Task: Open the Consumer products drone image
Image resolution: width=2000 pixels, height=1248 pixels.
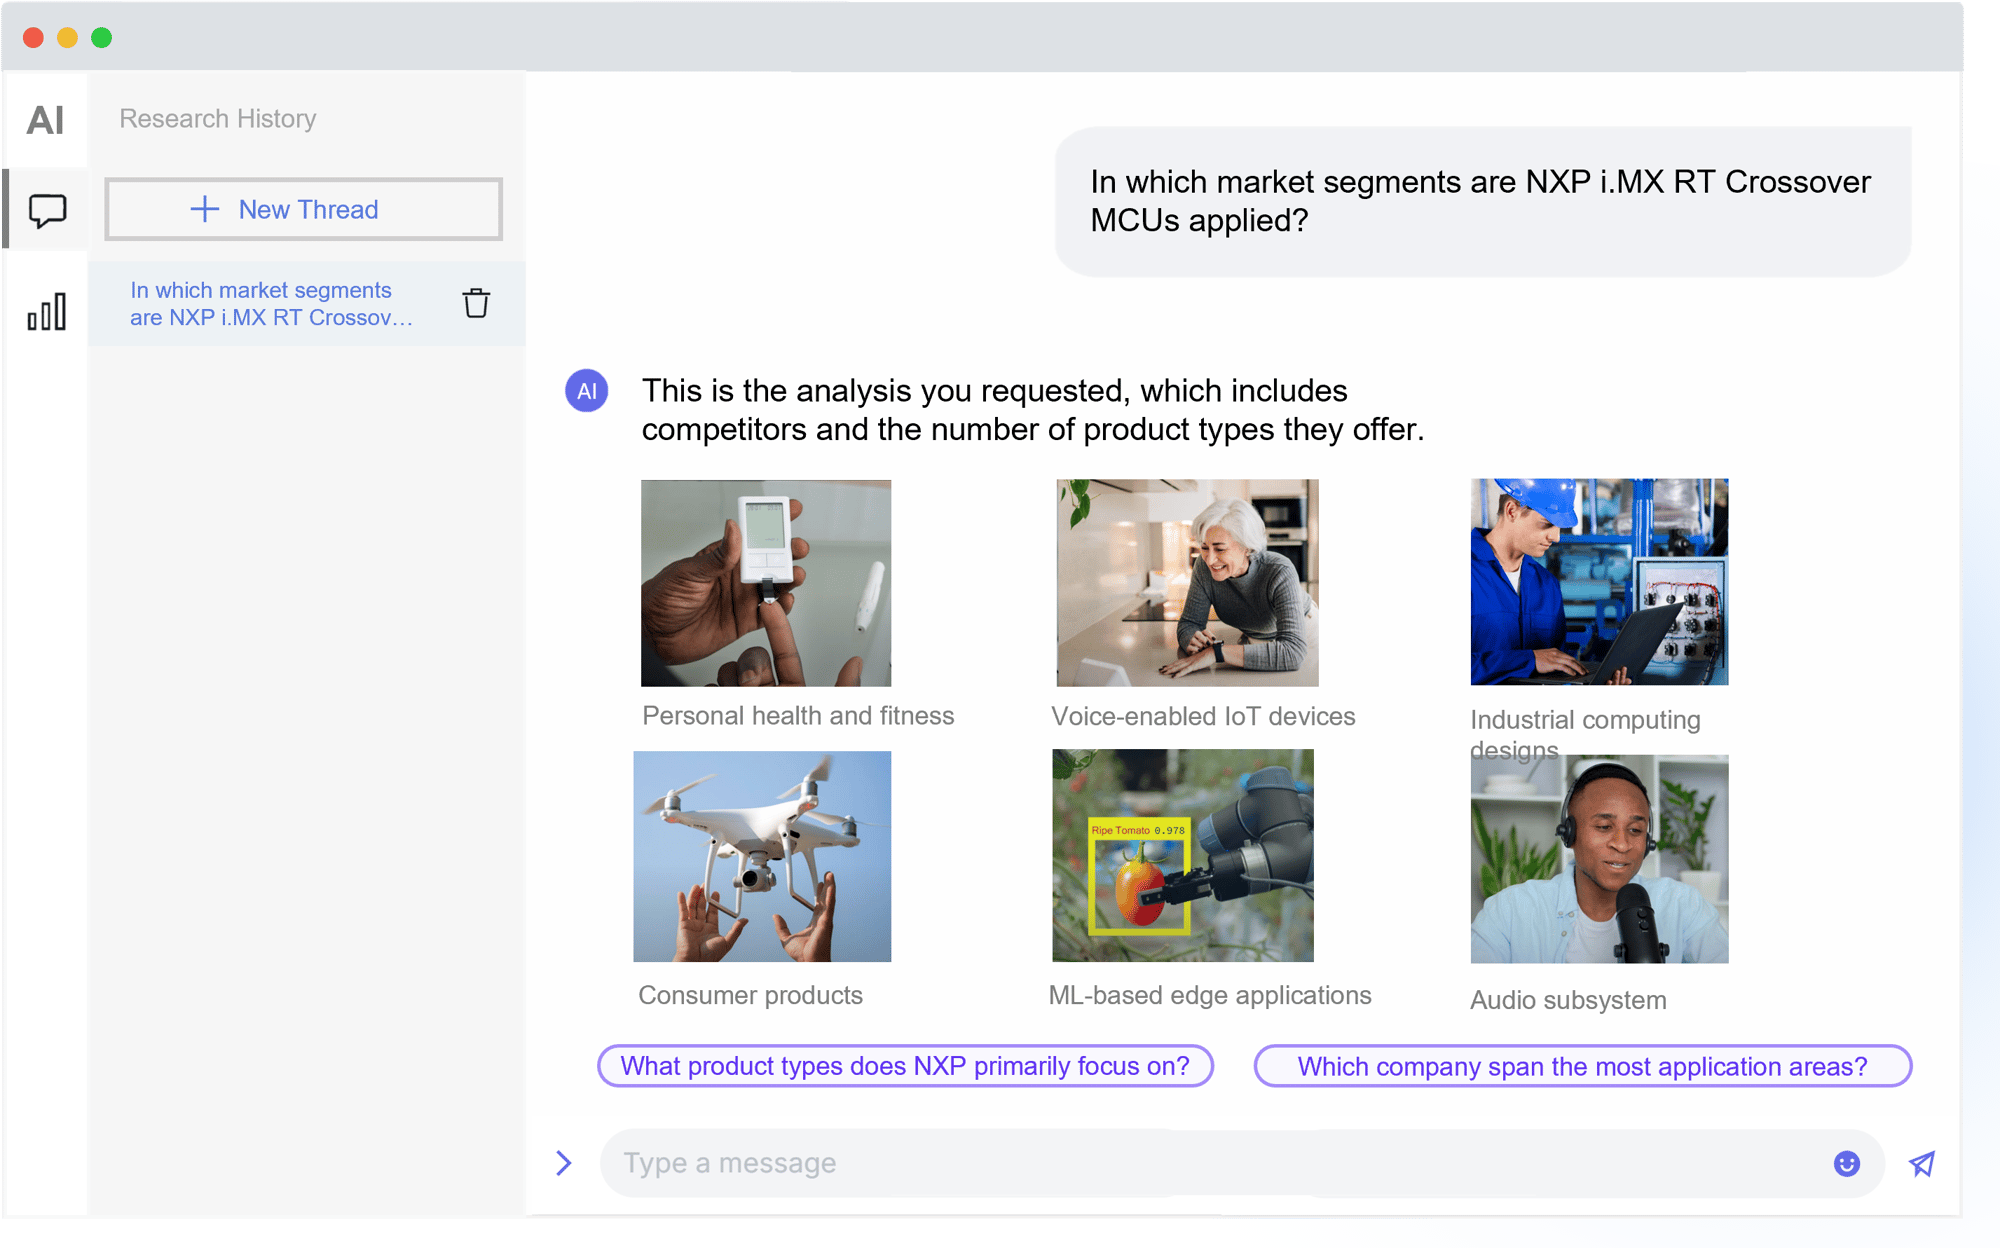Action: 762,857
